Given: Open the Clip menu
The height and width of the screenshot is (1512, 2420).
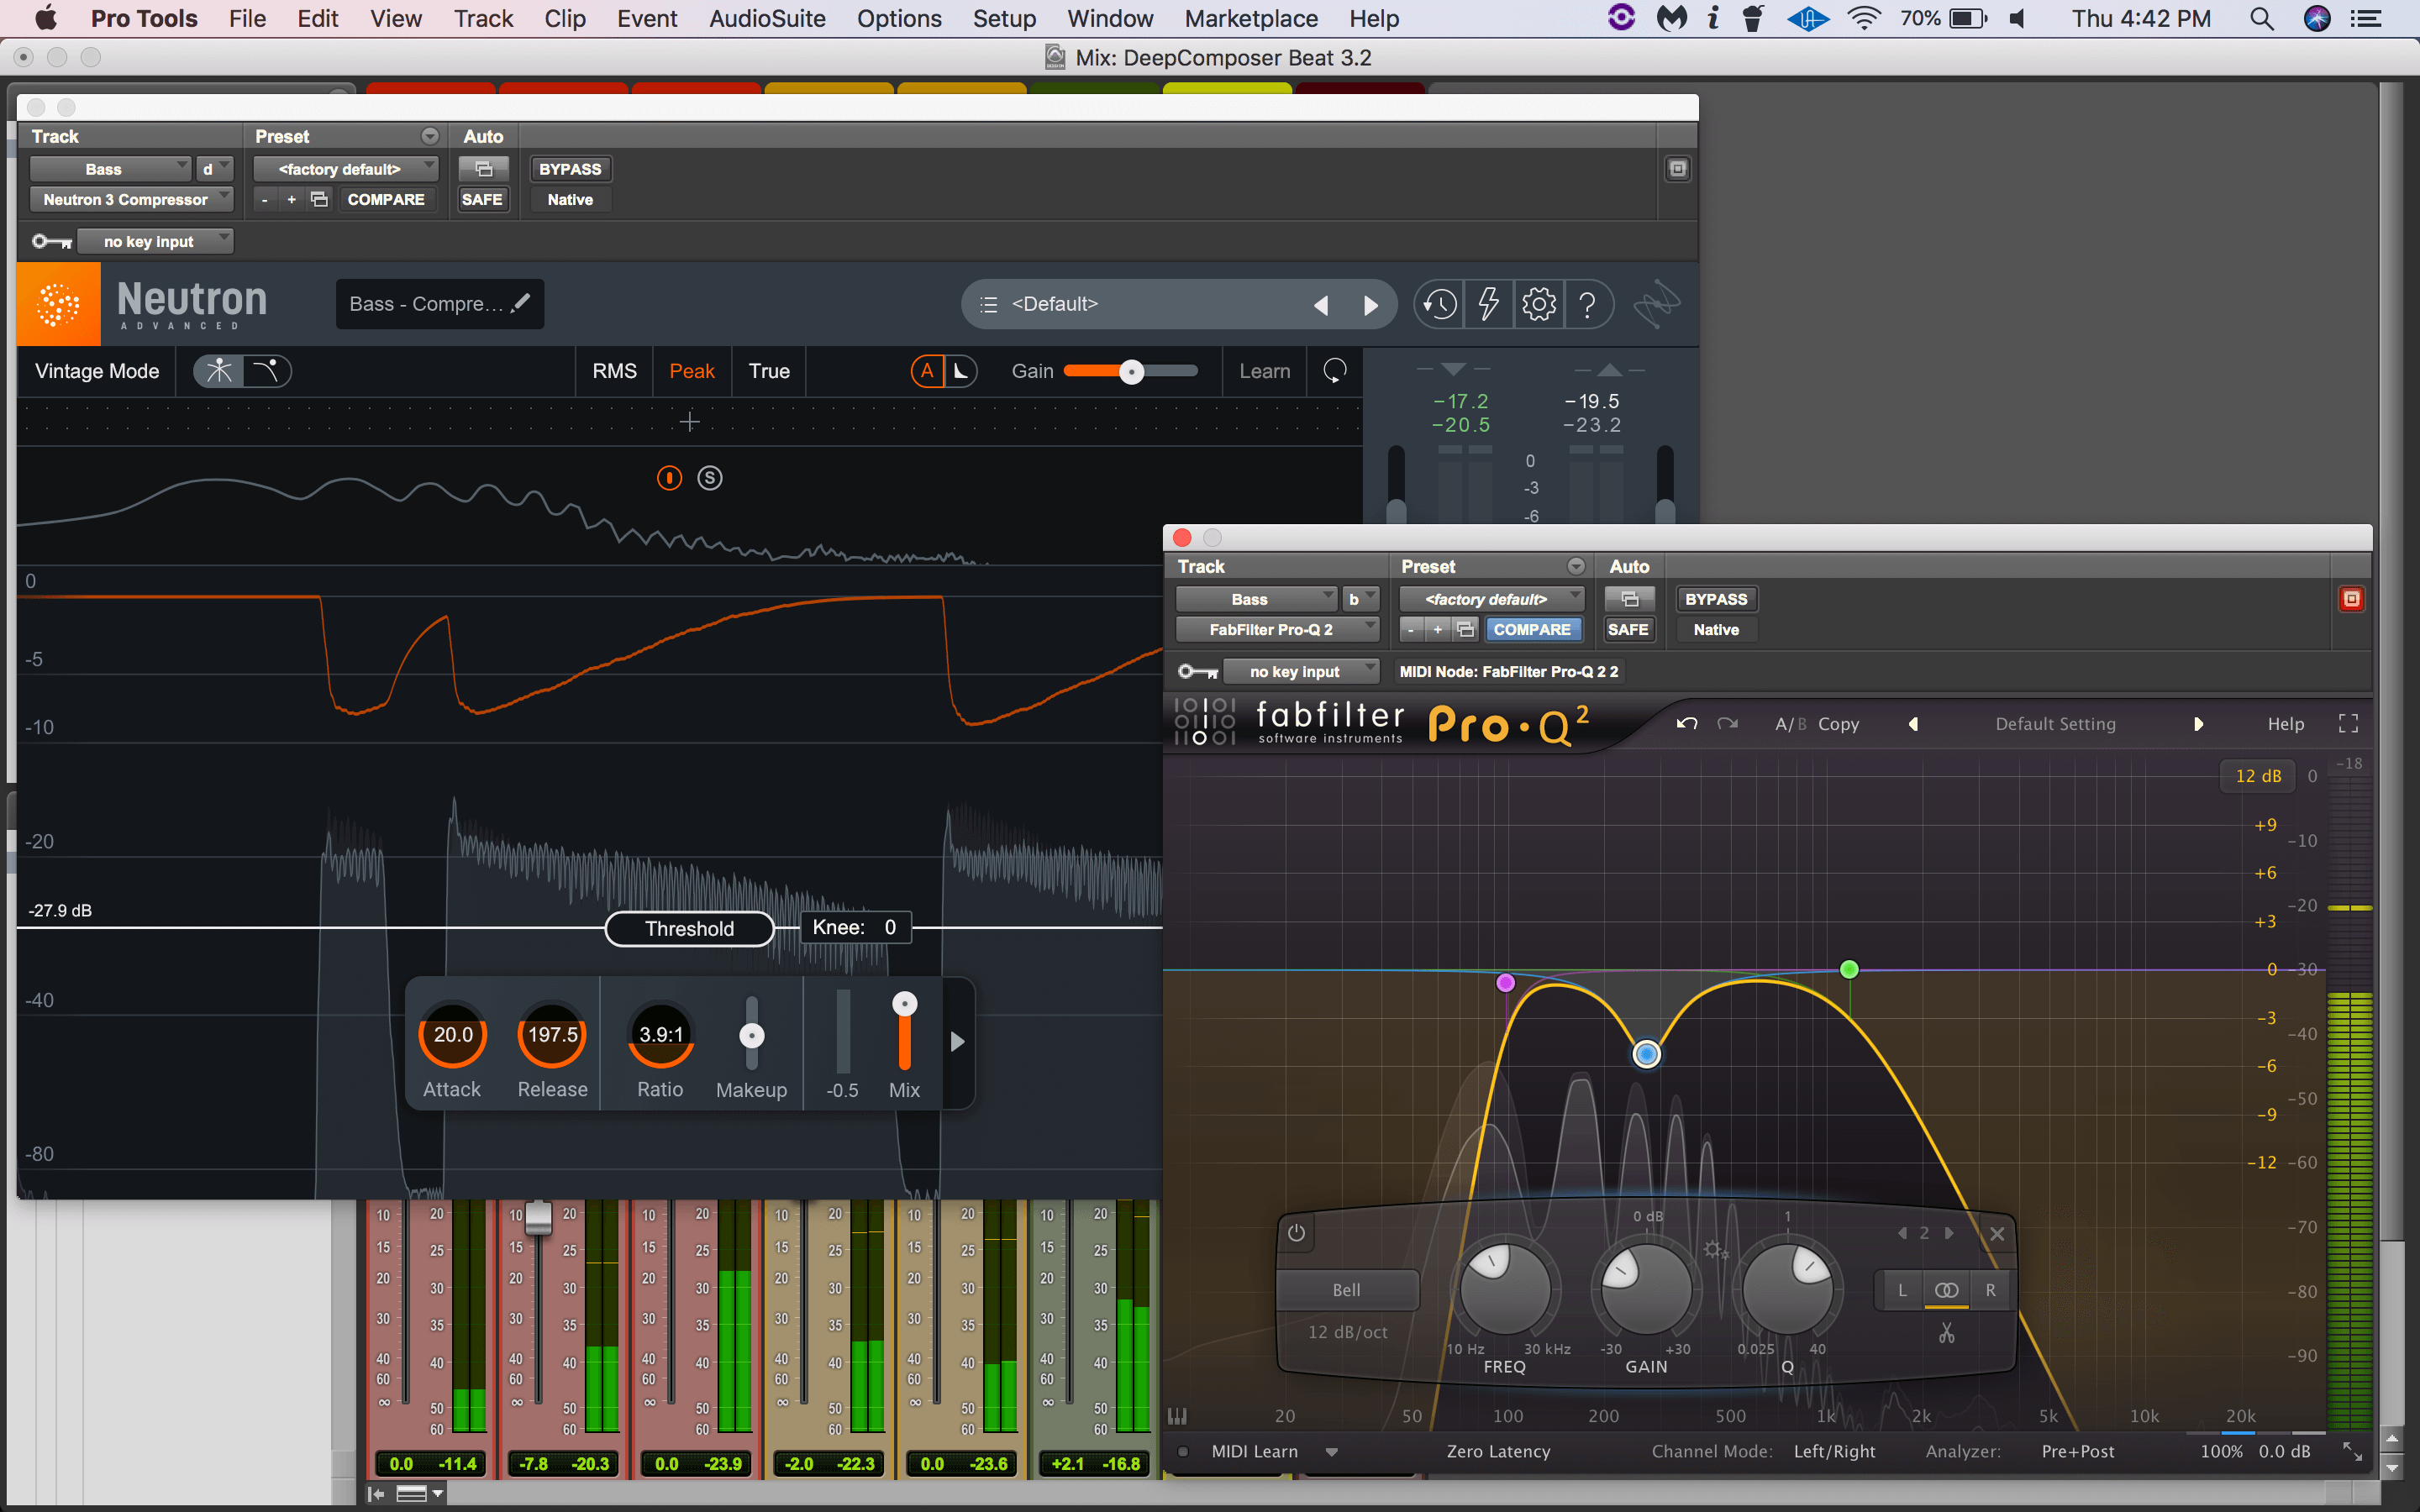Looking at the screenshot, I should 565,18.
